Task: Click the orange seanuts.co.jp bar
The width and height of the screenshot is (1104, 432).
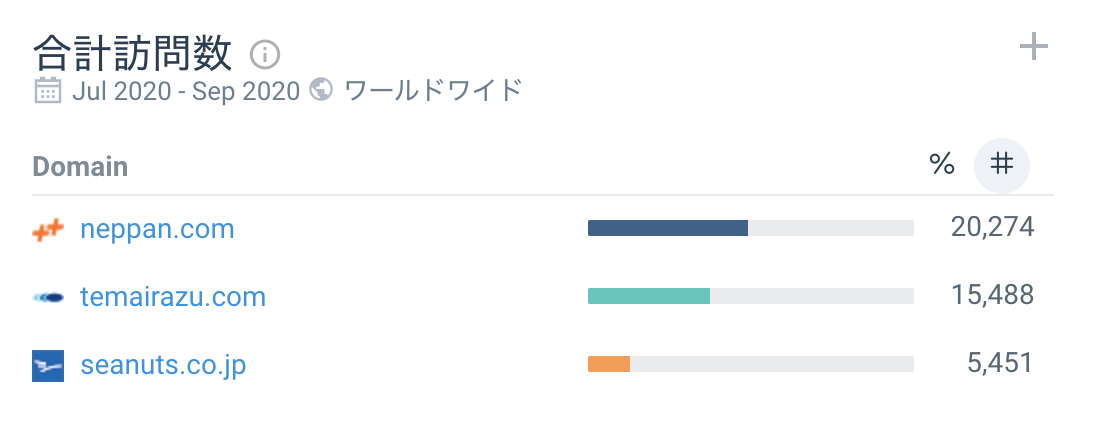Action: [x=608, y=364]
